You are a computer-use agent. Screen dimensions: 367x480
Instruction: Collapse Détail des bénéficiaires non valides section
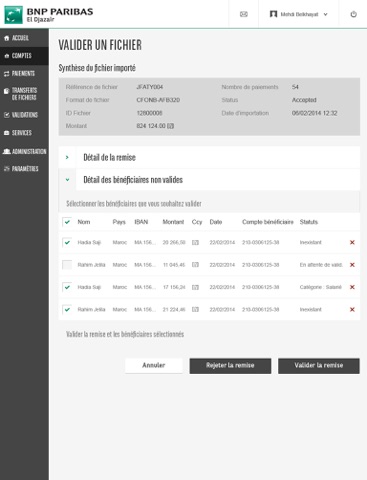[67, 180]
